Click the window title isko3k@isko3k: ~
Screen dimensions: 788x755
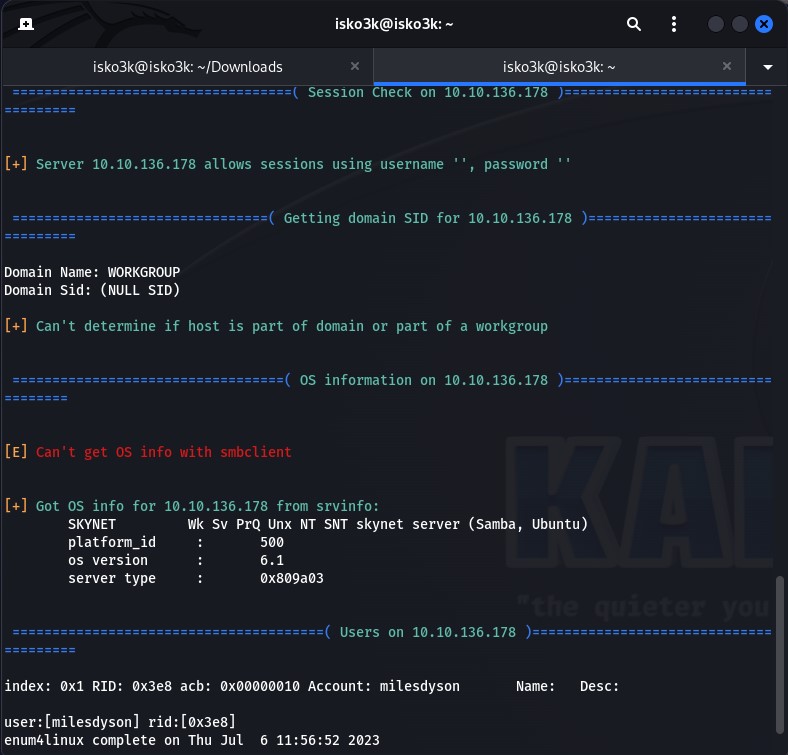[x=393, y=24]
